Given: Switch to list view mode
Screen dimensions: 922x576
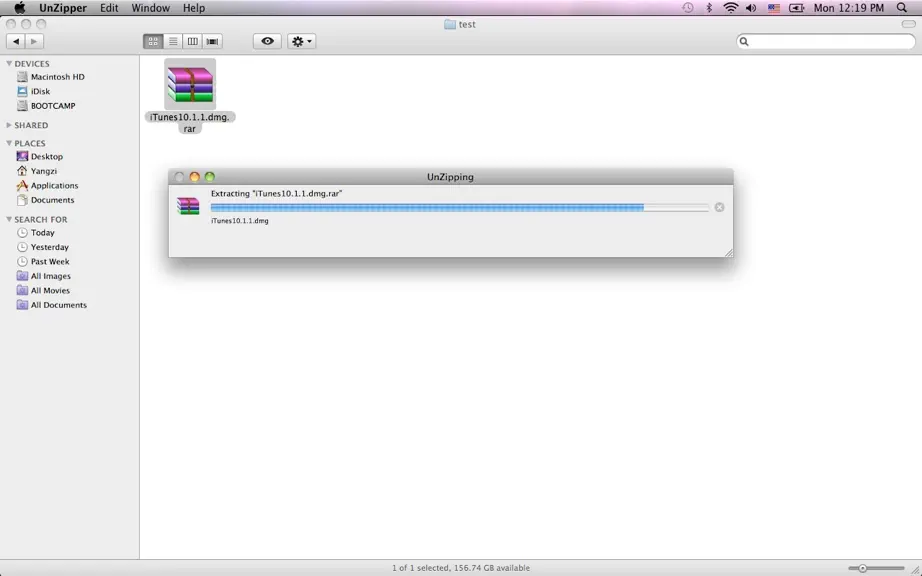Looking at the screenshot, I should [x=173, y=41].
